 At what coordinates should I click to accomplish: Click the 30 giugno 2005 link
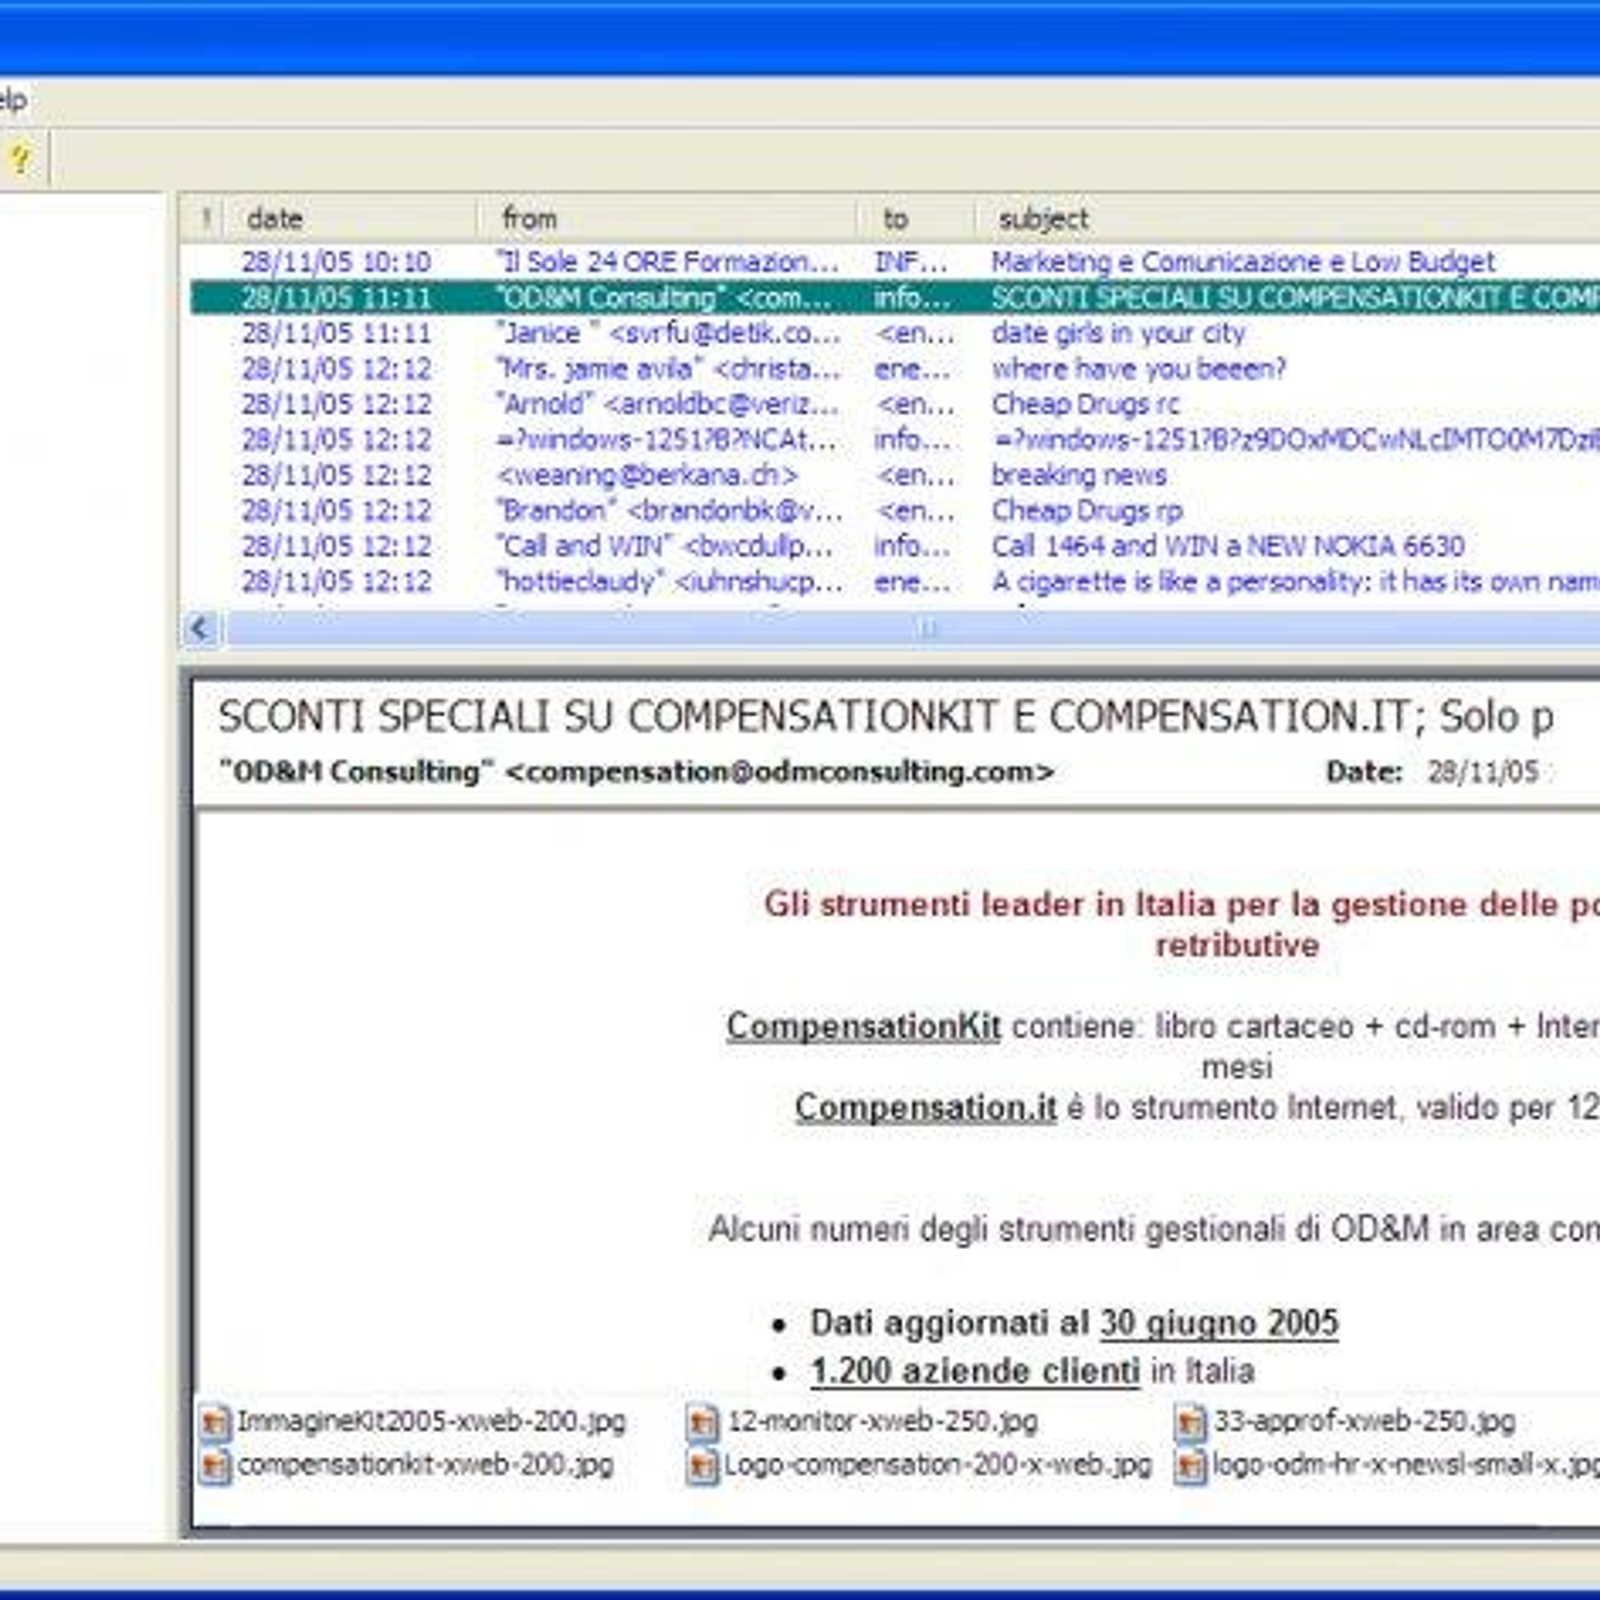[x=1219, y=1323]
